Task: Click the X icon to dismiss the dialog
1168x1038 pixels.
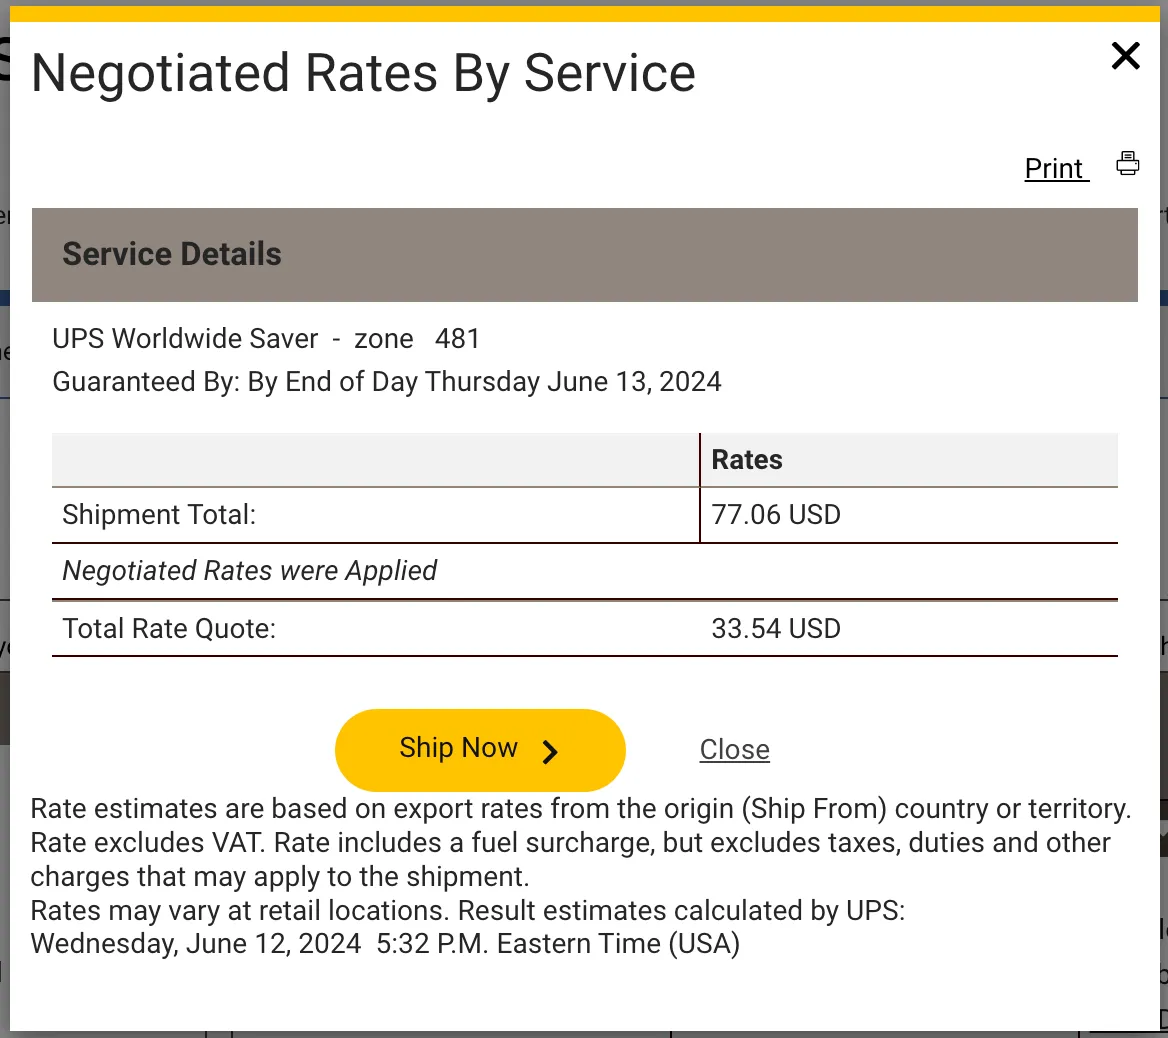Action: (1125, 57)
